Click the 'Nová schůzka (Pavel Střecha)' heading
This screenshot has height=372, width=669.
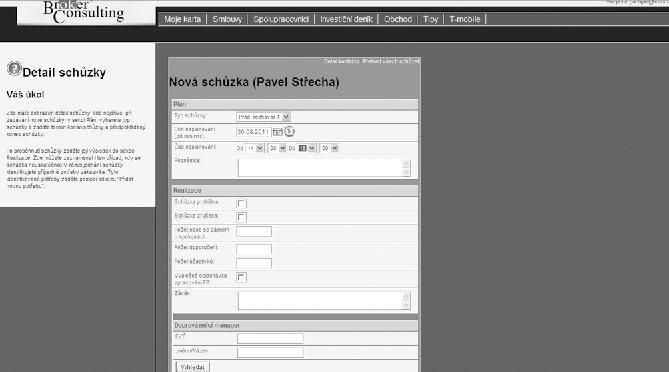point(254,82)
